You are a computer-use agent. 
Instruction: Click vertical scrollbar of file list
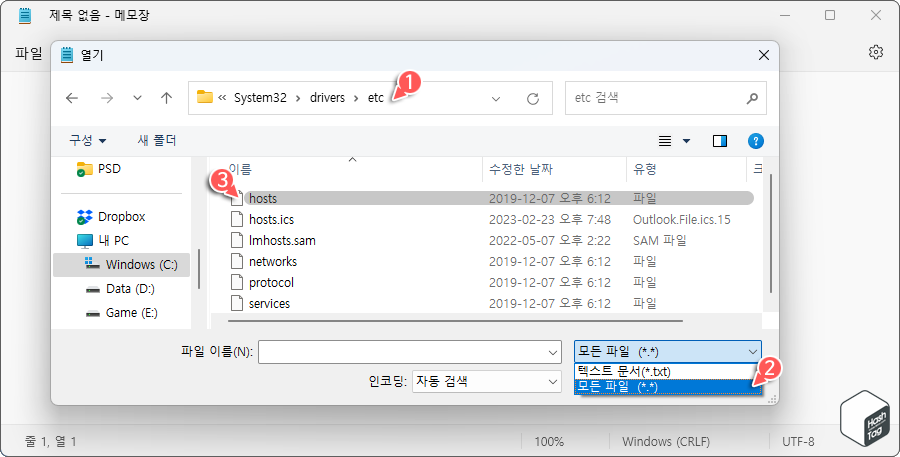[x=770, y=234]
